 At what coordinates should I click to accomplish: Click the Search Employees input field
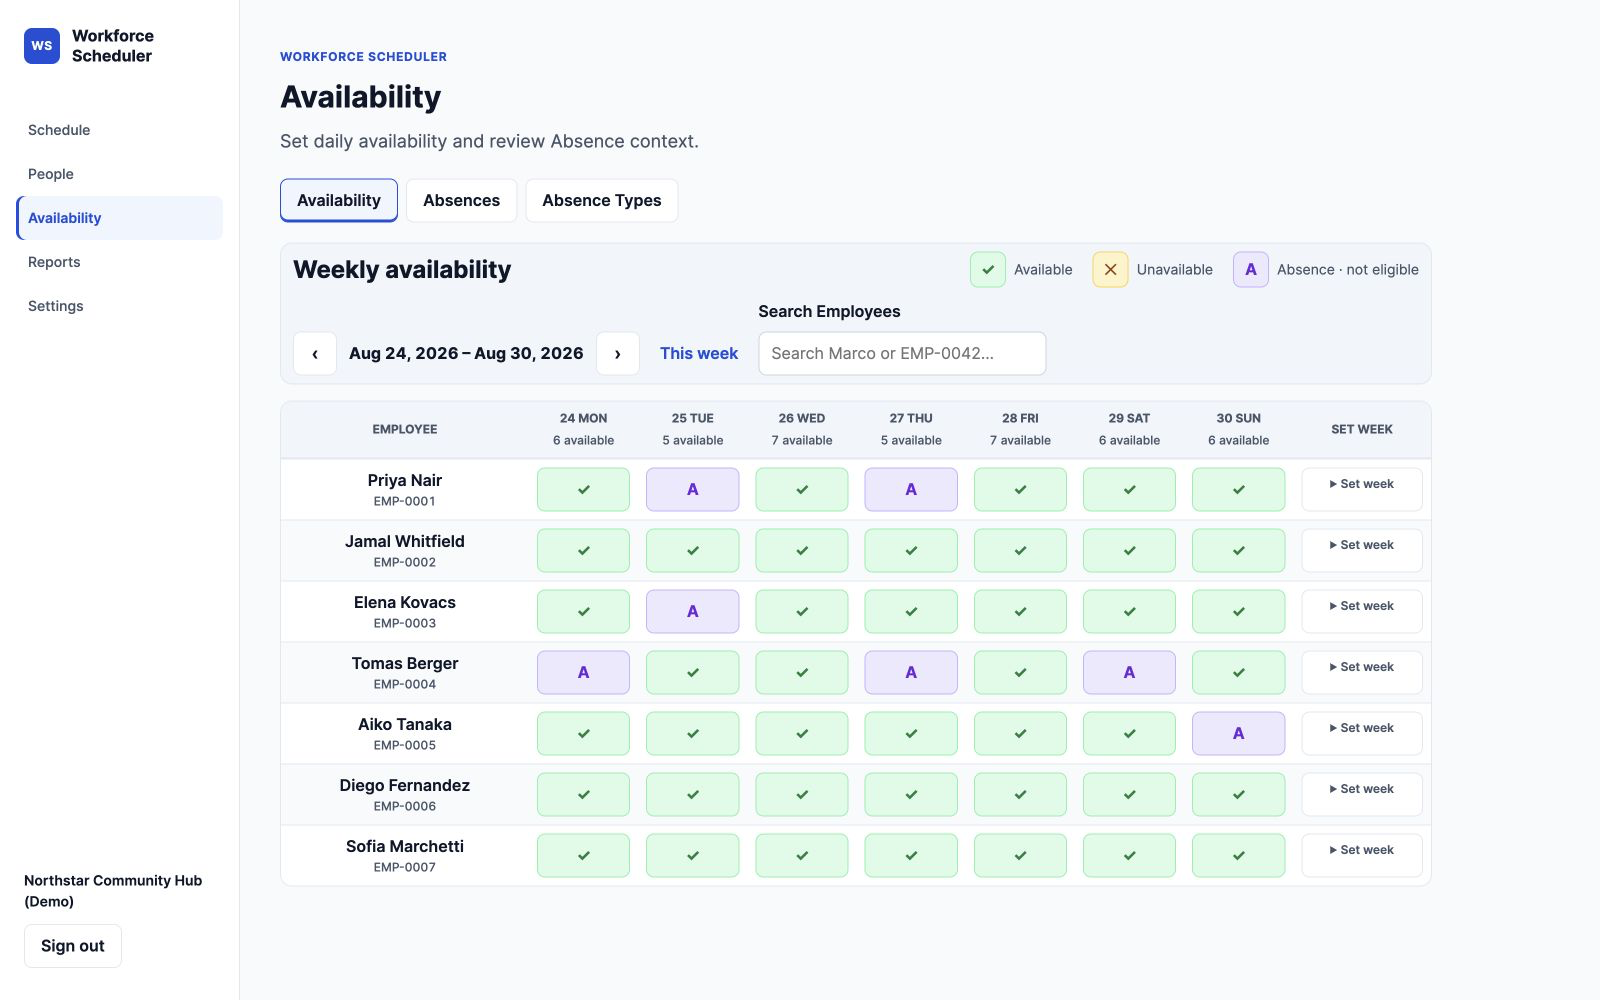tap(902, 354)
